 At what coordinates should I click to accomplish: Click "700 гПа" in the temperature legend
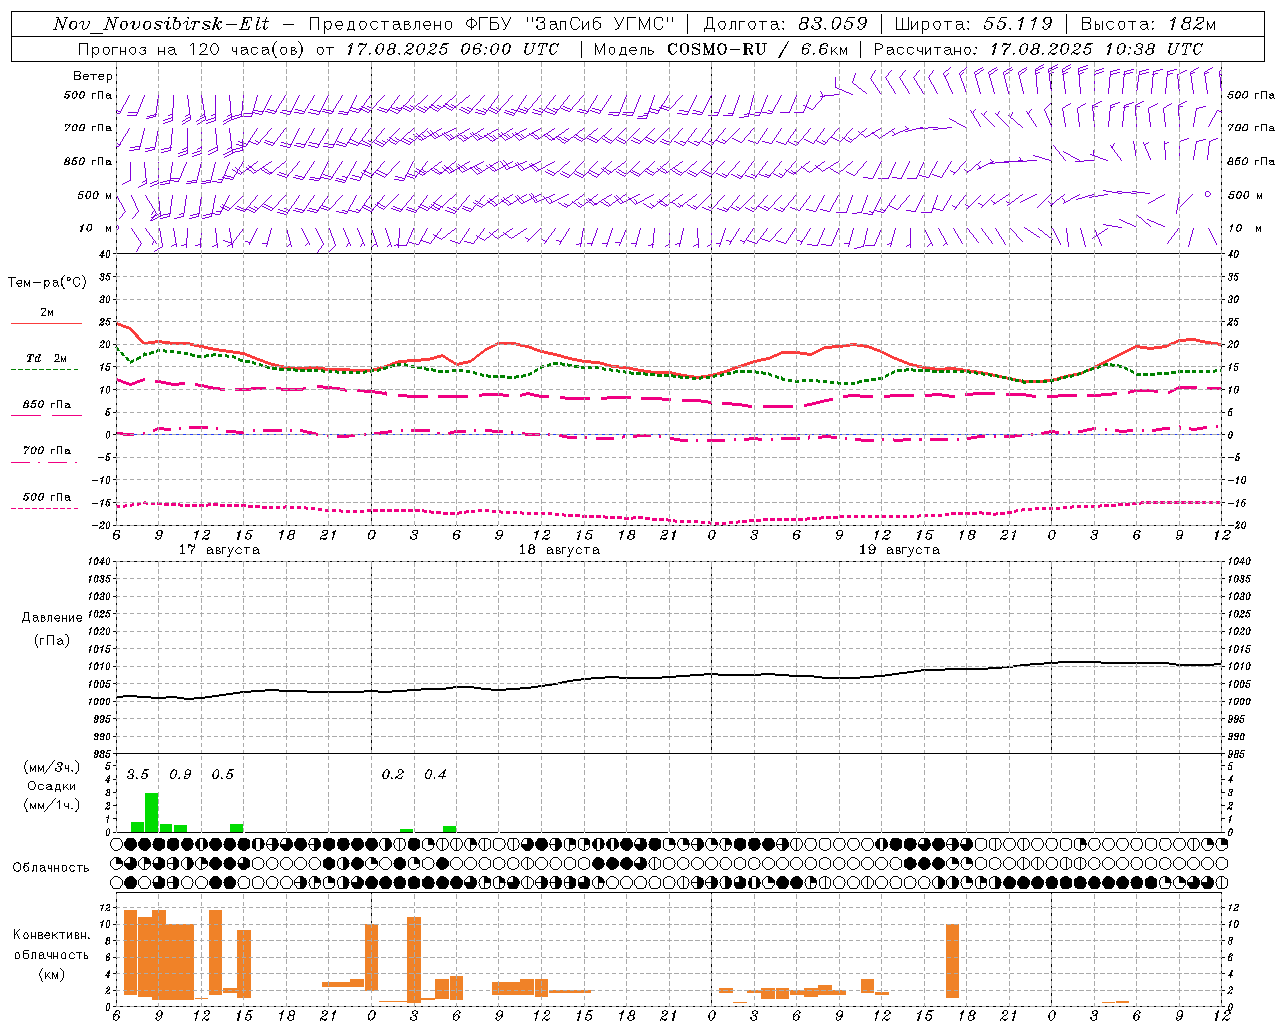(47, 450)
